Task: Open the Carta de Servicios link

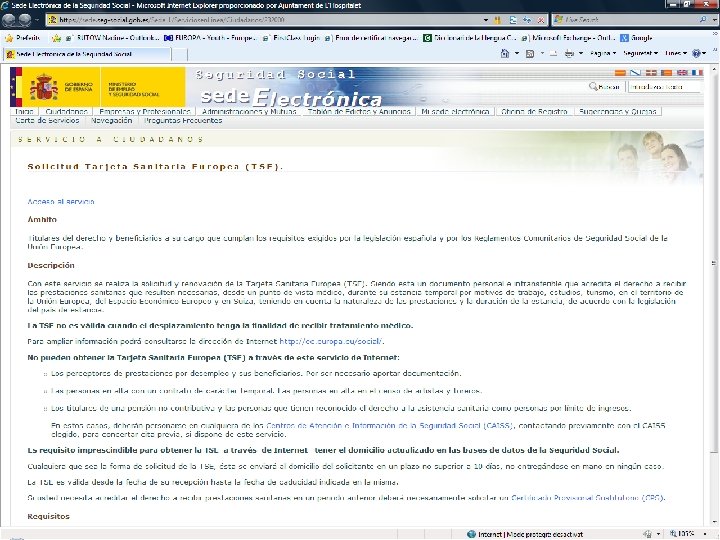Action: [x=47, y=121]
